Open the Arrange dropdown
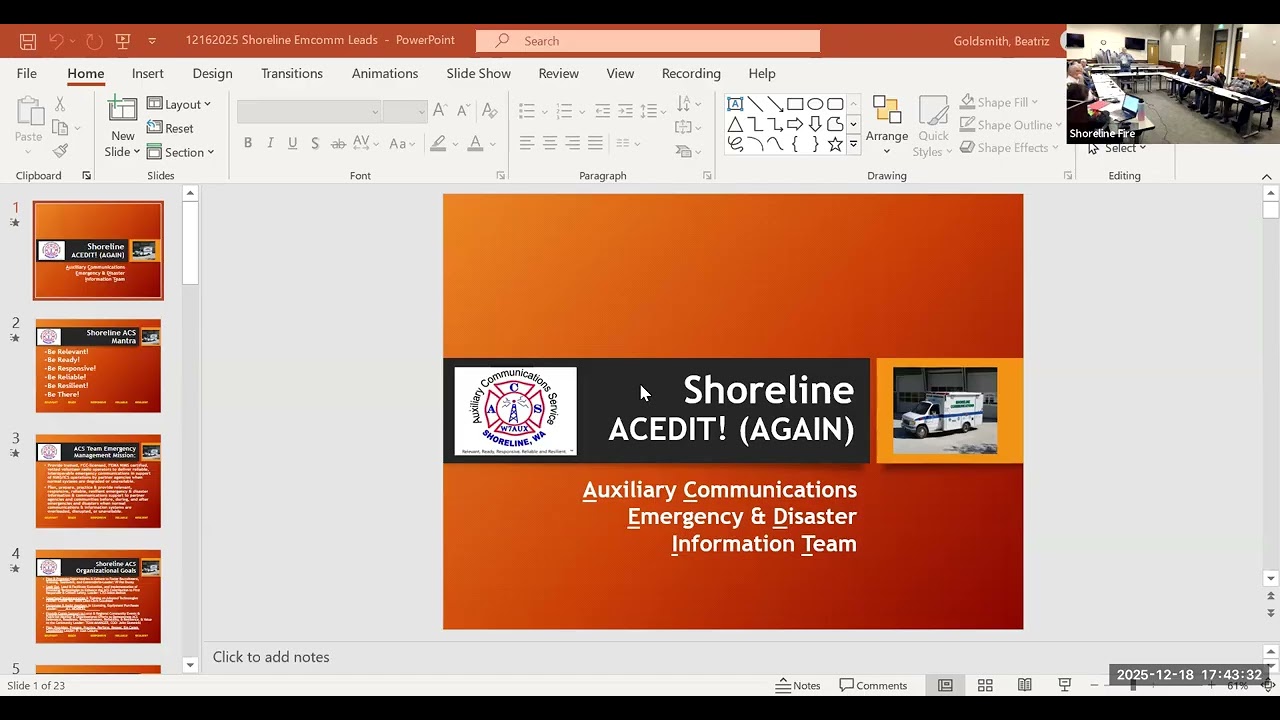Viewport: 1280px width, 720px height. (887, 126)
